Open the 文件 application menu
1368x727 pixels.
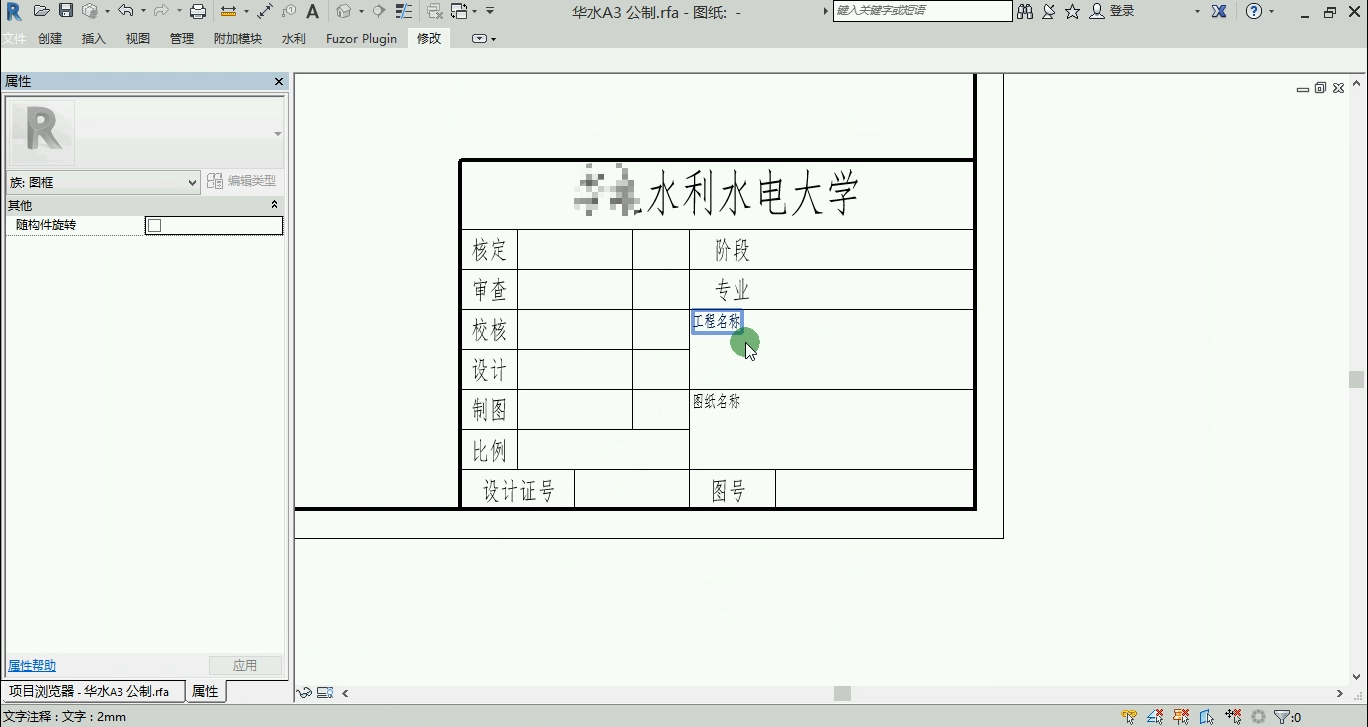(x=14, y=39)
